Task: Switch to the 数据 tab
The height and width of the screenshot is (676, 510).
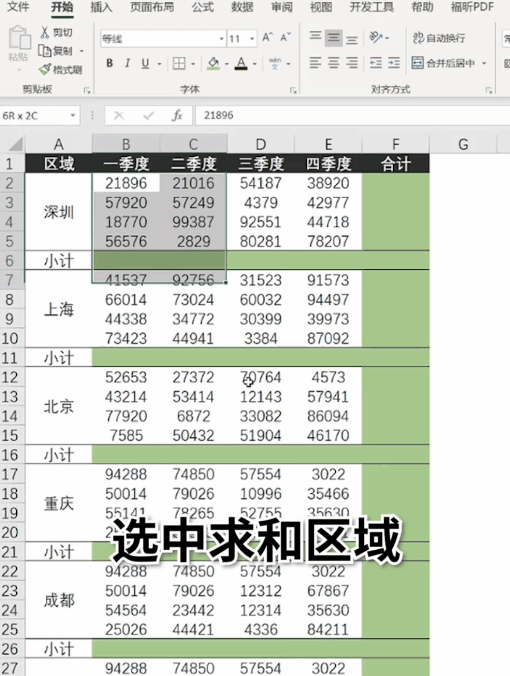Action: tap(242, 7)
